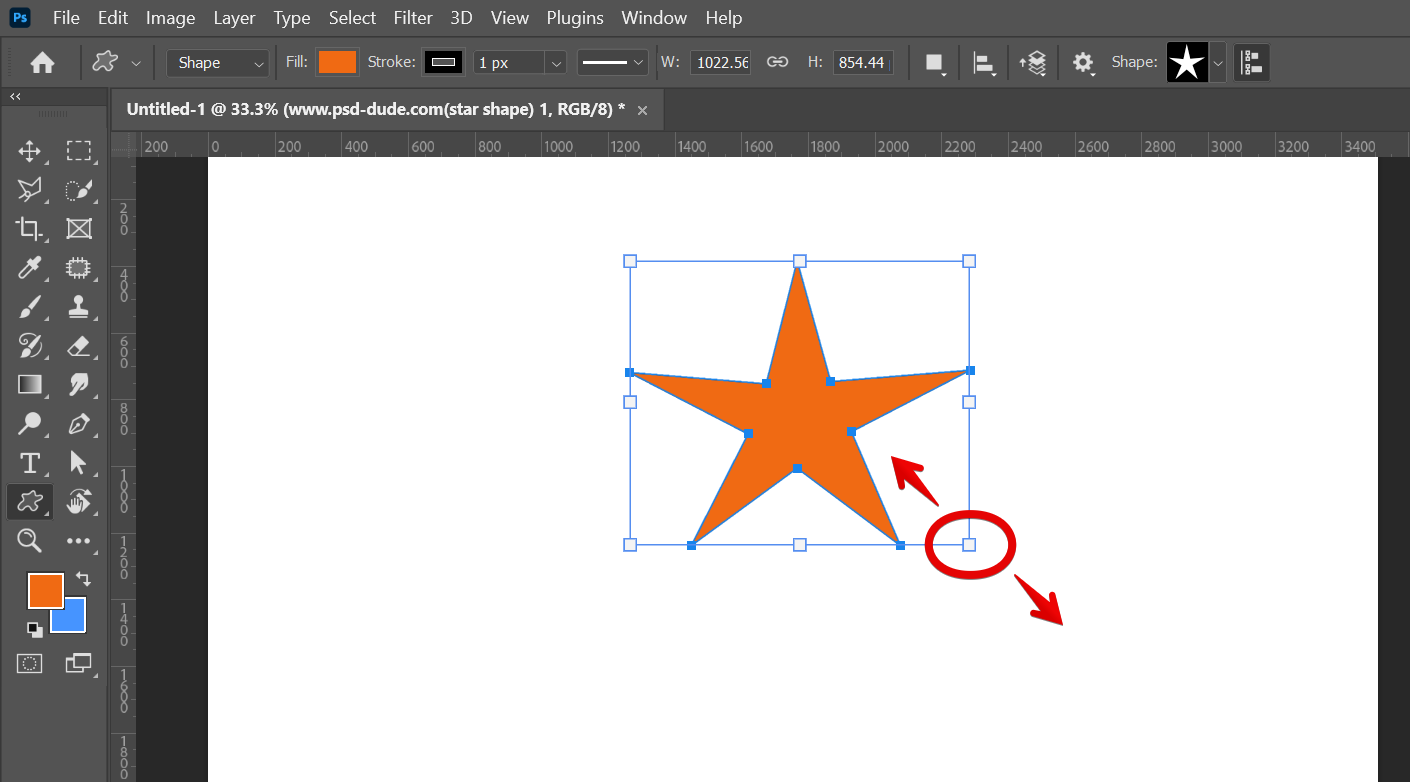This screenshot has height=782, width=1410.
Task: Open the Layer menu
Action: click(234, 18)
